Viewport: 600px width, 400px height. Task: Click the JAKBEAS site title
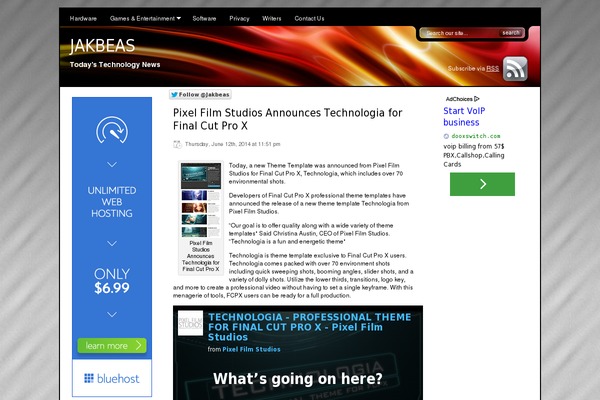(x=102, y=46)
